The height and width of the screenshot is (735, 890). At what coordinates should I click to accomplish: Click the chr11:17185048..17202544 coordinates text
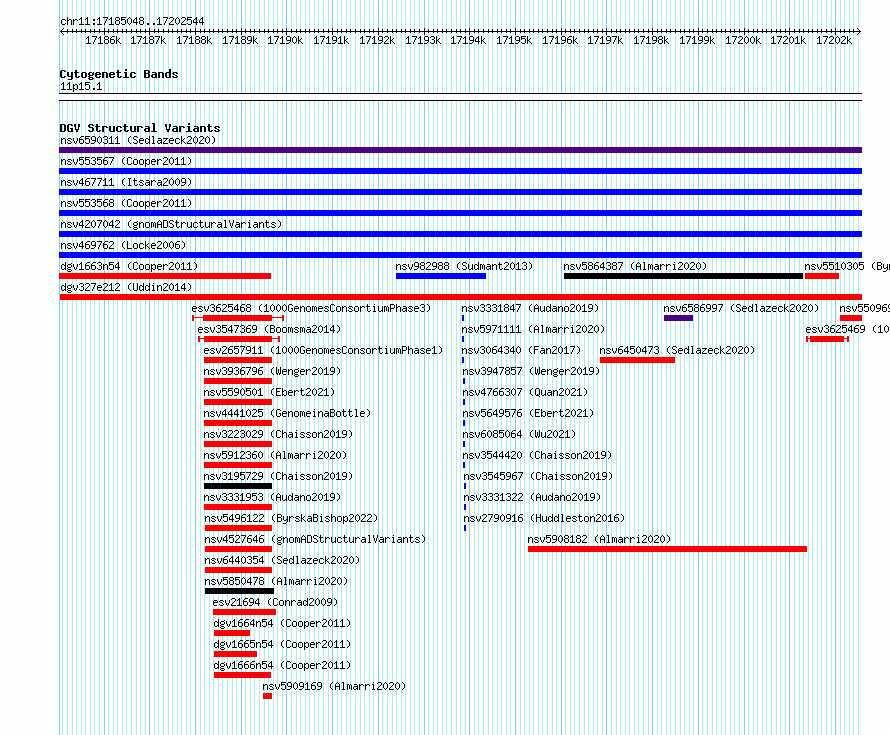pos(132,21)
